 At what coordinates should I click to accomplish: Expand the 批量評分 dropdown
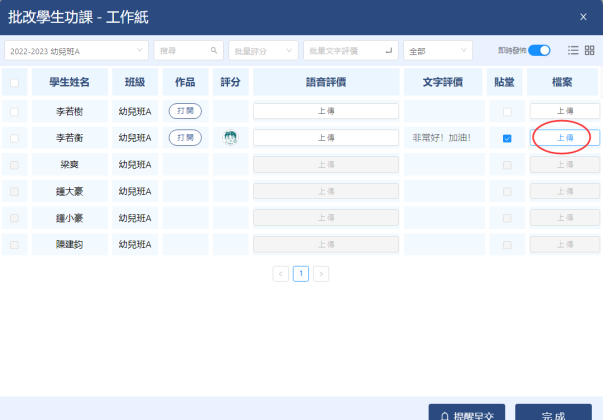(x=263, y=50)
